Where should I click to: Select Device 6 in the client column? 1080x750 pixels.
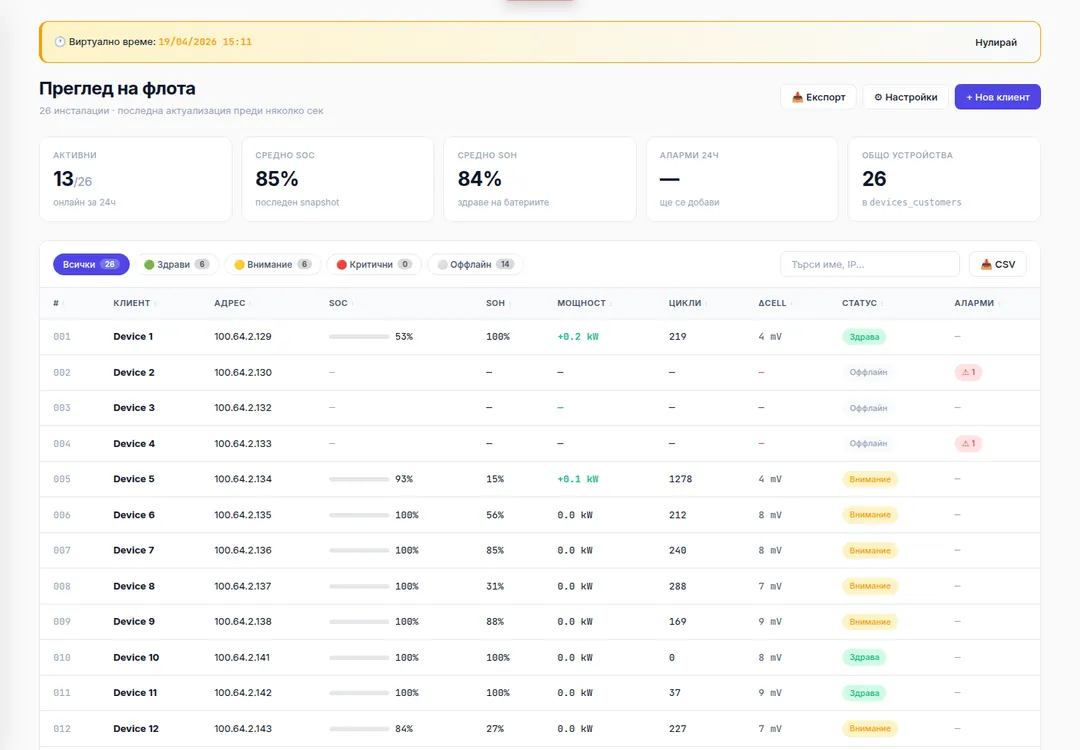[134, 515]
